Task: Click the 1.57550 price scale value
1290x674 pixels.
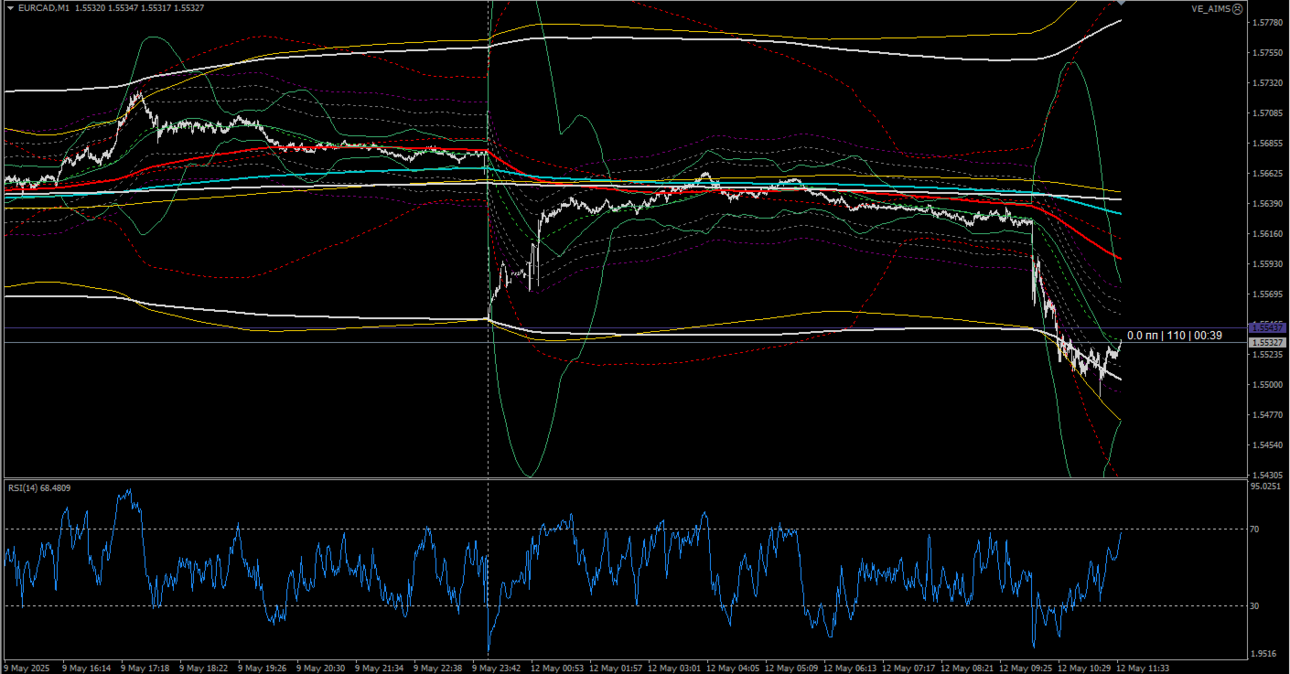Action: pyautogui.click(x=1268, y=53)
